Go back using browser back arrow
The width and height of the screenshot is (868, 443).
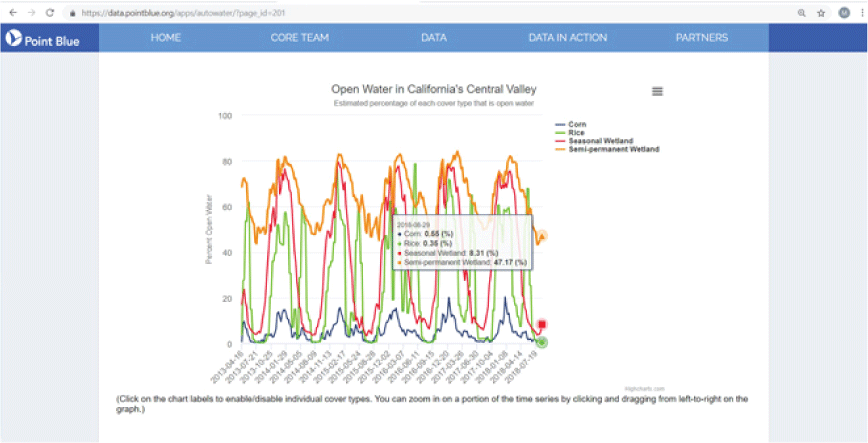[11, 13]
